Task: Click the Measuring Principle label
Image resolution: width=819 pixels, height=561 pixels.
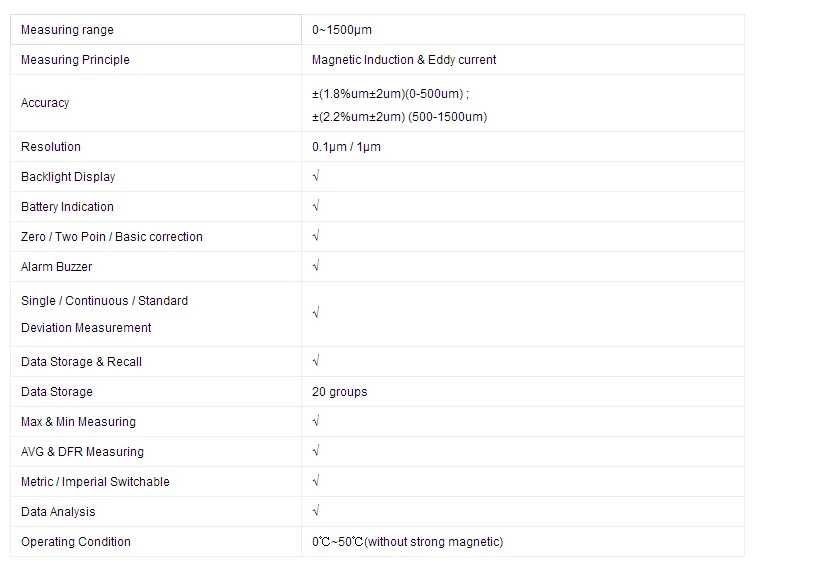Action: [75, 60]
